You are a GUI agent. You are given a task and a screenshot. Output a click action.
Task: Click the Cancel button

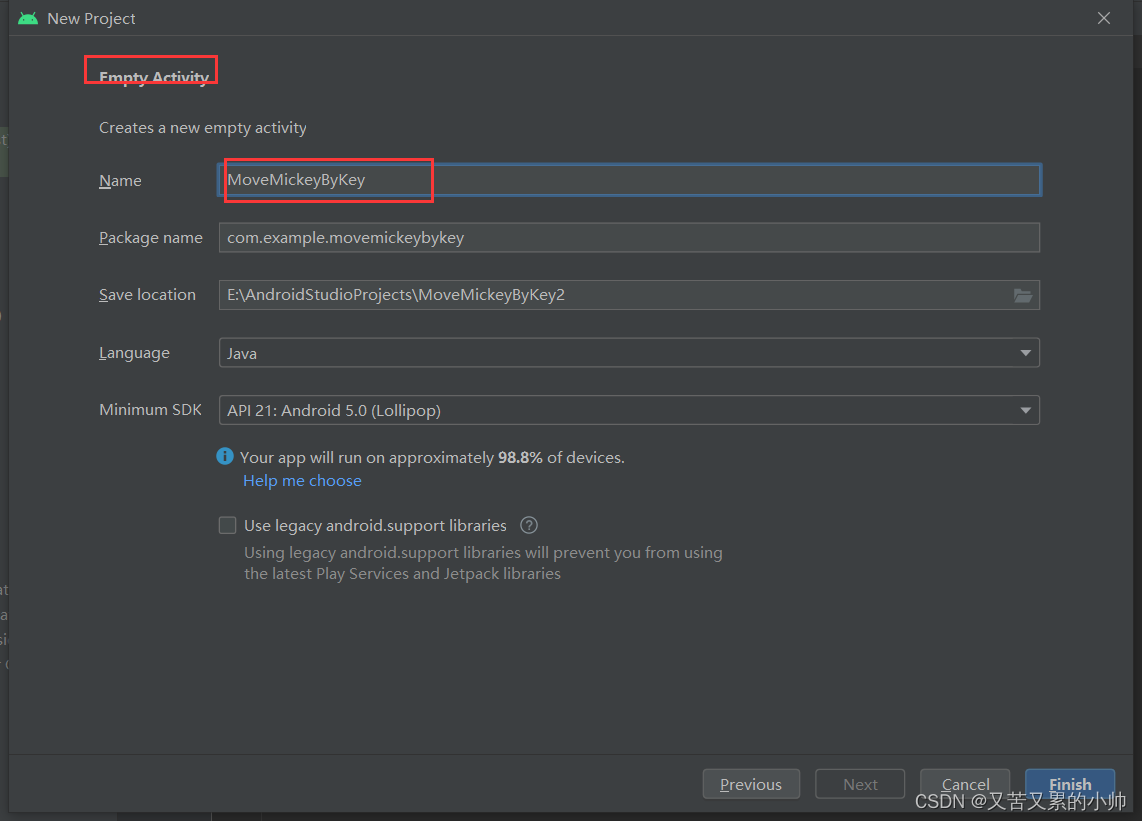[x=965, y=784]
